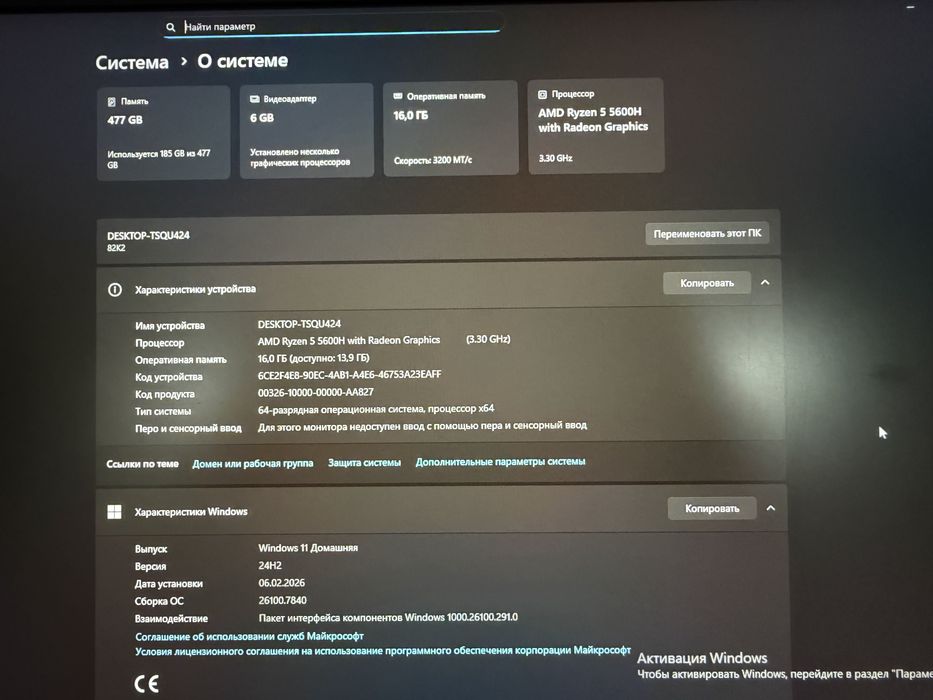Open the 'Процессор' AMD Ryzen card
This screenshot has height=700, width=933.
click(x=596, y=126)
